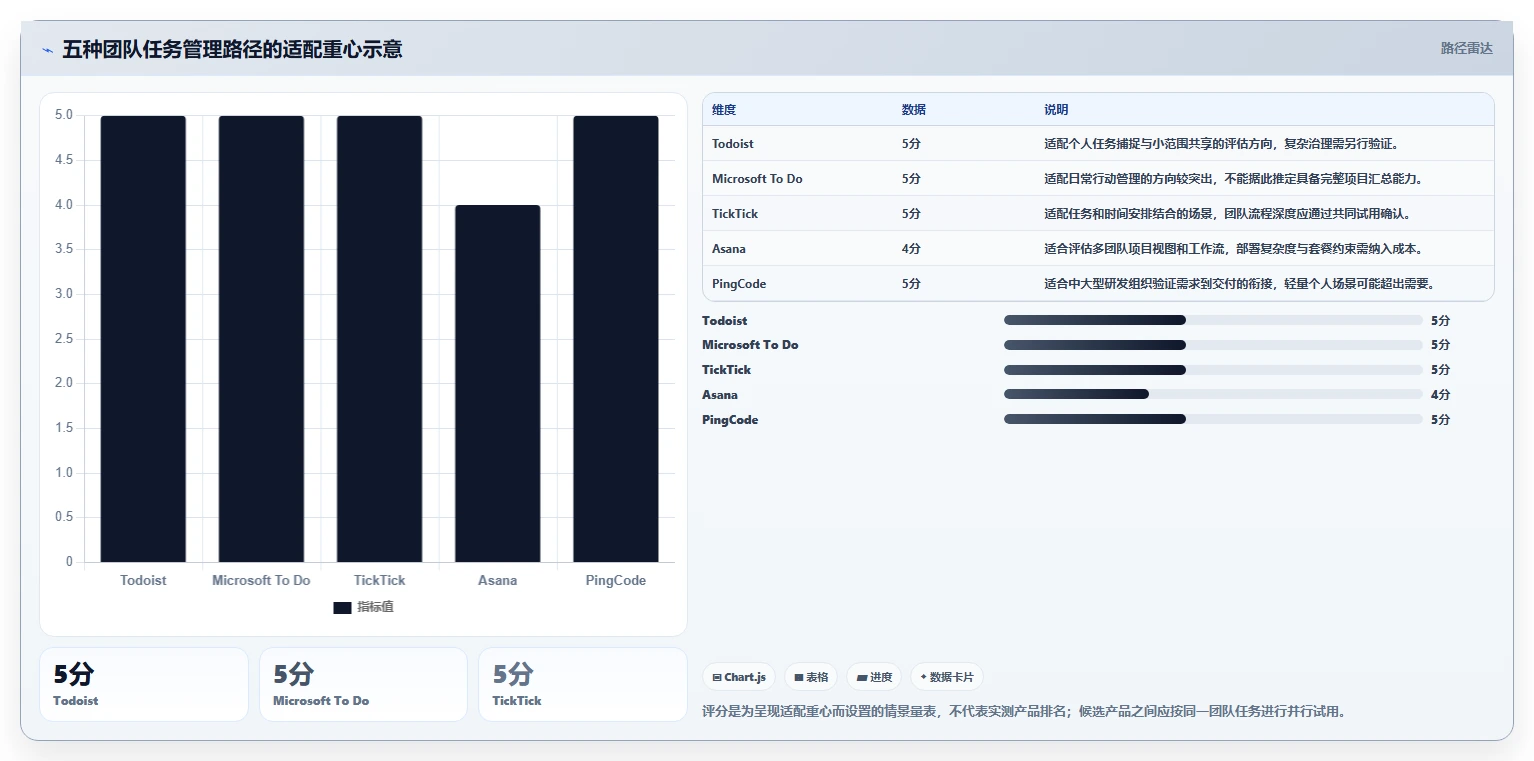Click the TickTick progress bar
This screenshot has height=761, width=1534.
click(1213, 370)
